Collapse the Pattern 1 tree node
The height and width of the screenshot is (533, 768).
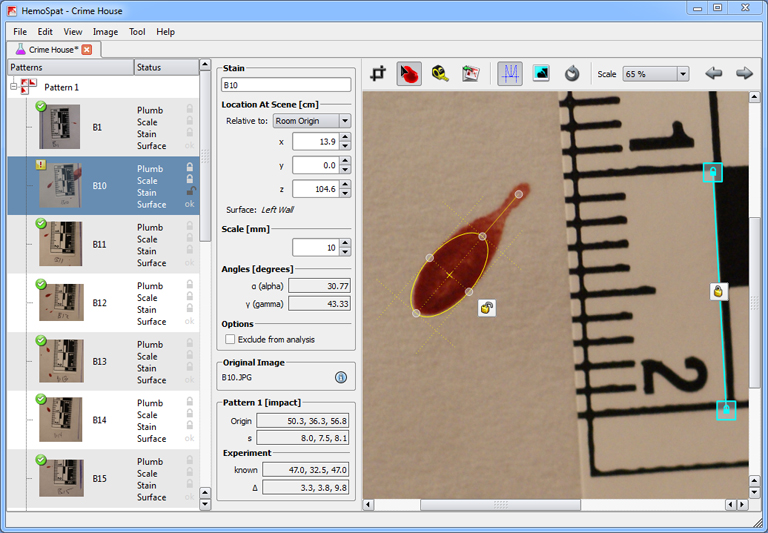pos(15,87)
